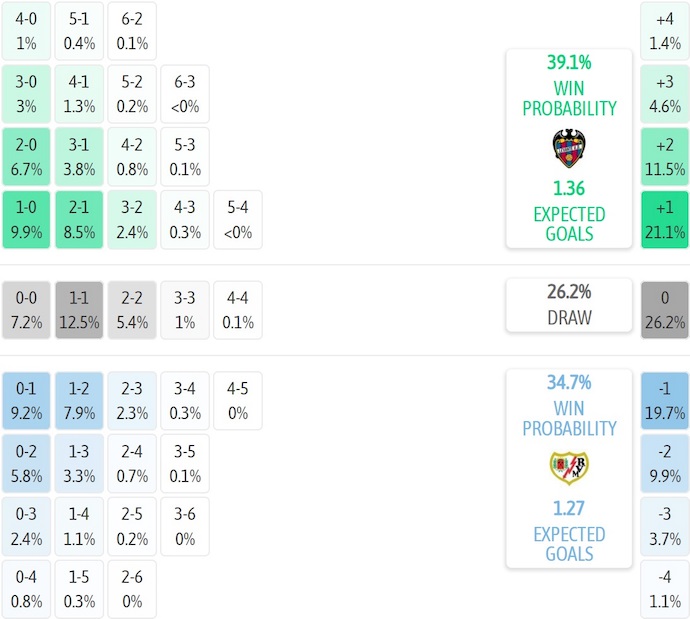
Task: Select the 2-2 draw score cell
Action: pyautogui.click(x=132, y=310)
